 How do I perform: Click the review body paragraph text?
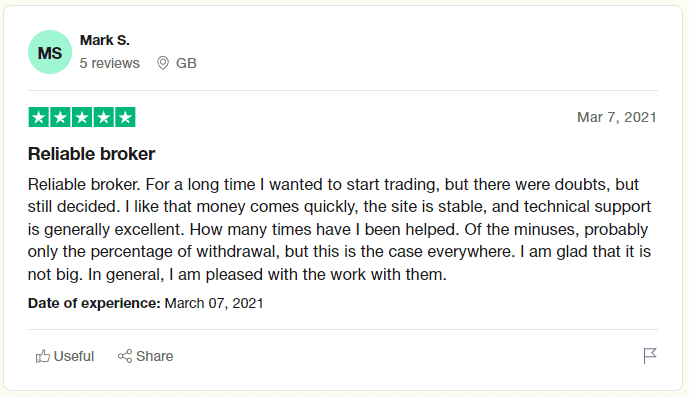(339, 229)
